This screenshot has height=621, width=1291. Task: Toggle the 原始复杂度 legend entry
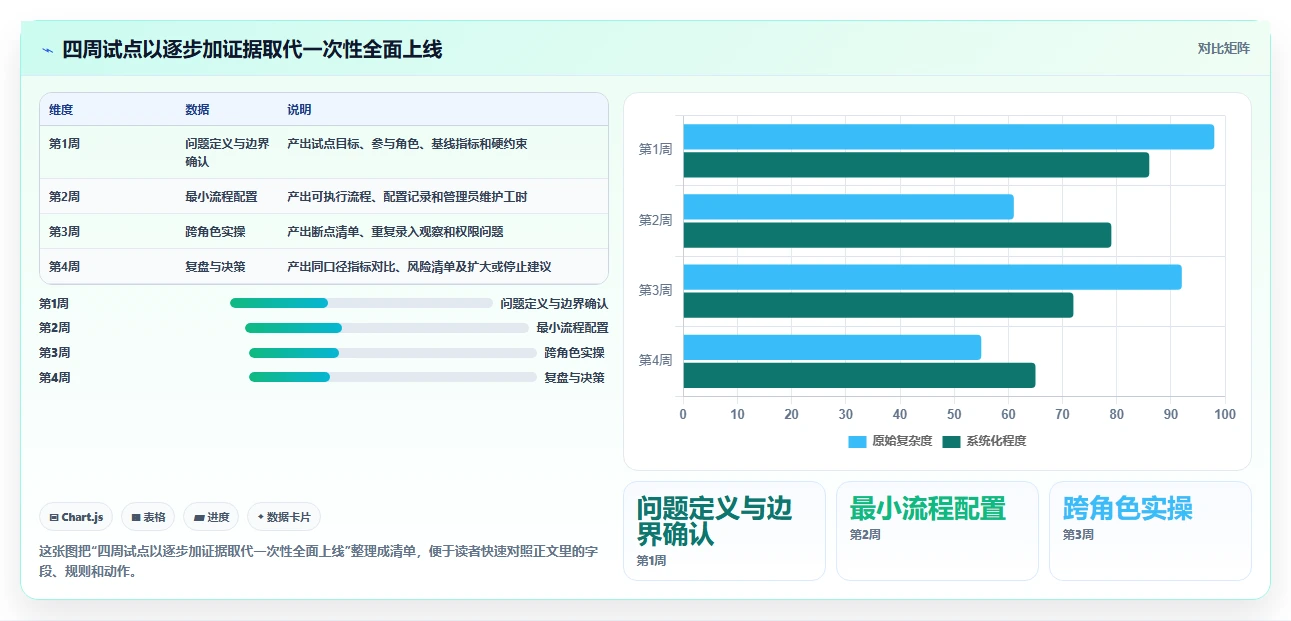coord(890,441)
